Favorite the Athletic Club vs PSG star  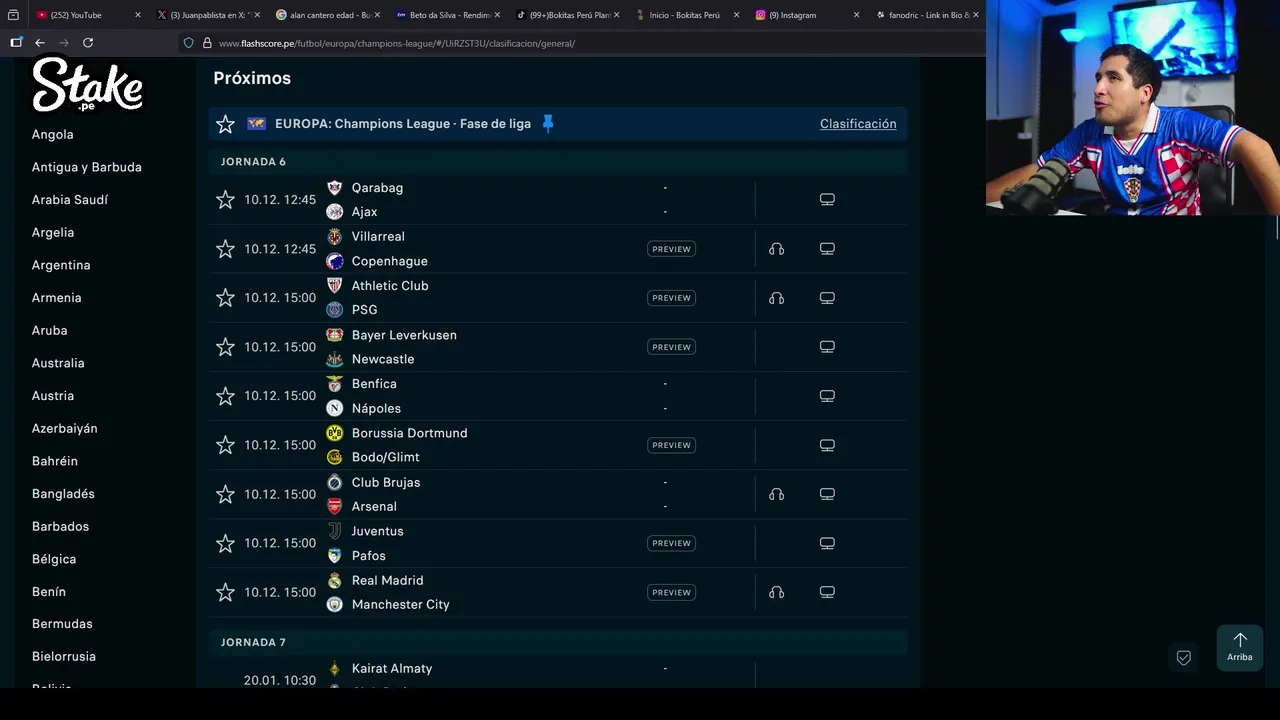(225, 298)
